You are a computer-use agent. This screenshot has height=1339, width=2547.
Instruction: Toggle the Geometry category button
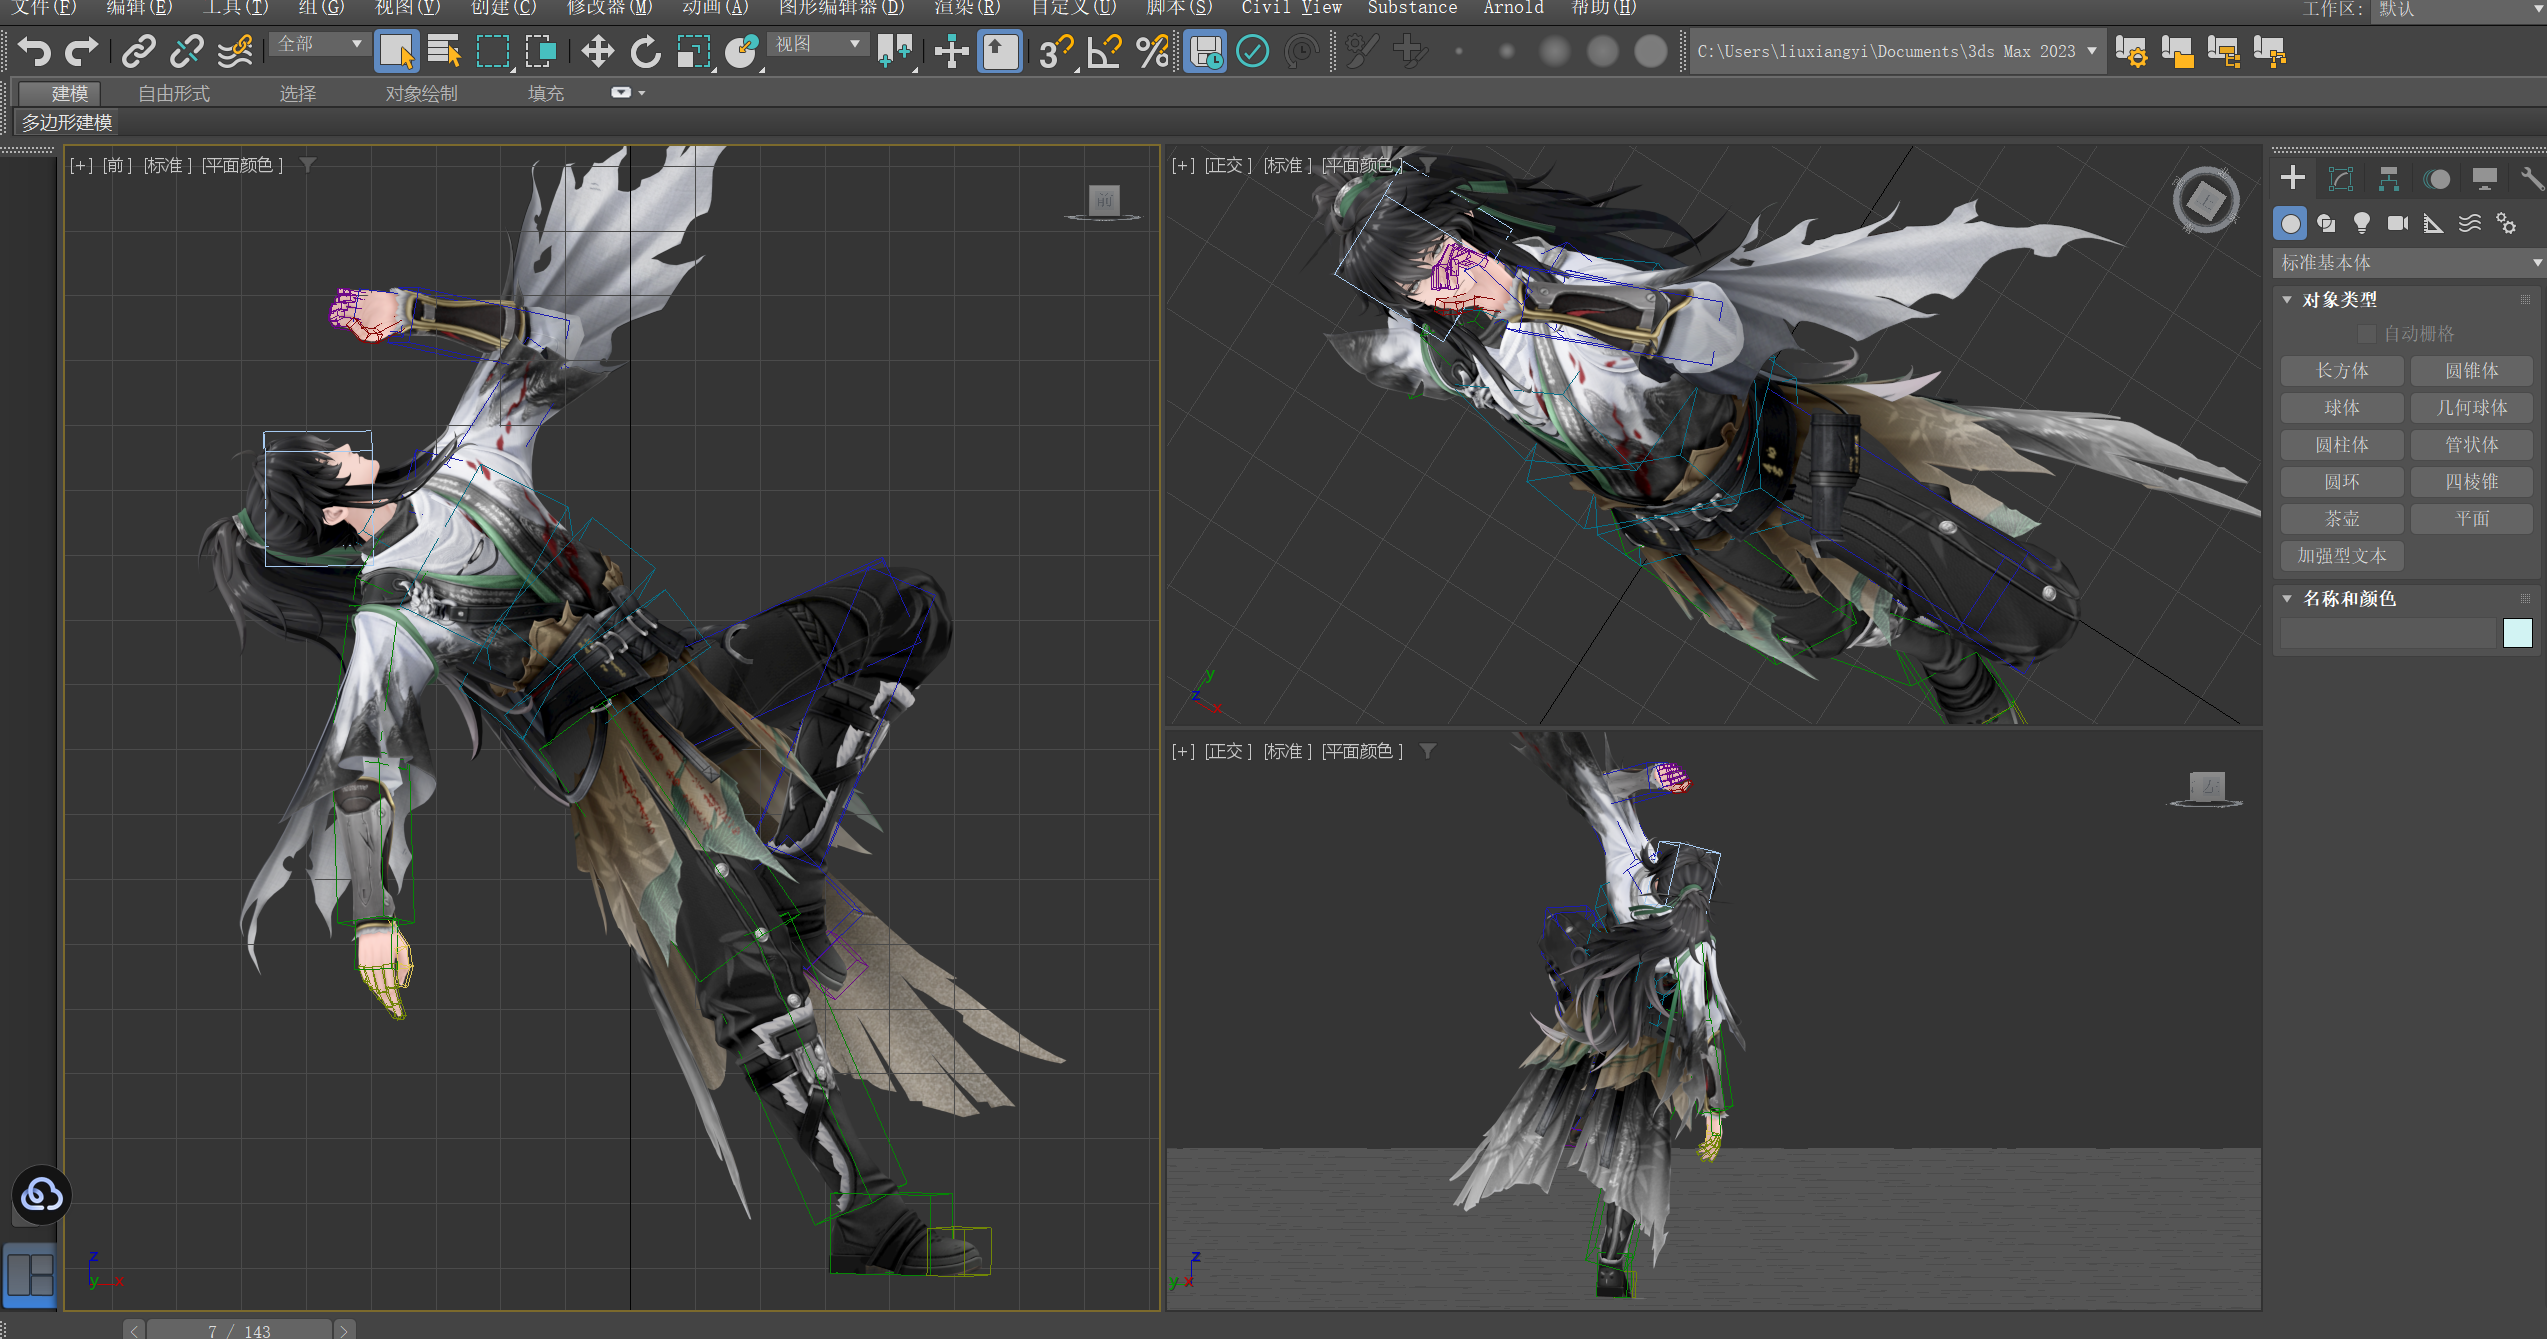coord(2290,223)
